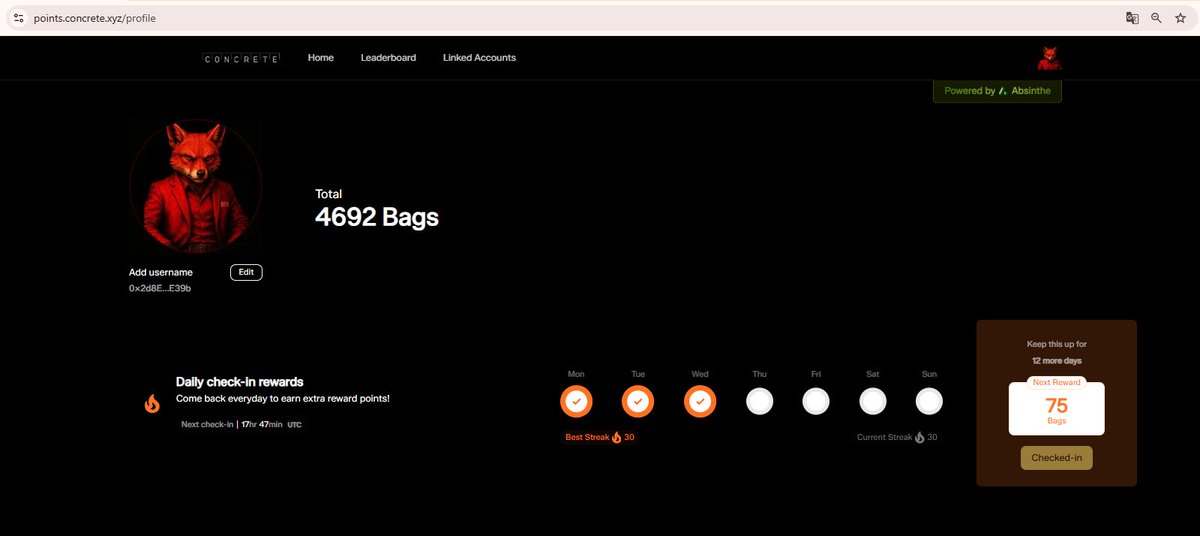The width and height of the screenshot is (1200, 536).
Task: Click the Daily check-in rewards heading
Action: pos(240,382)
